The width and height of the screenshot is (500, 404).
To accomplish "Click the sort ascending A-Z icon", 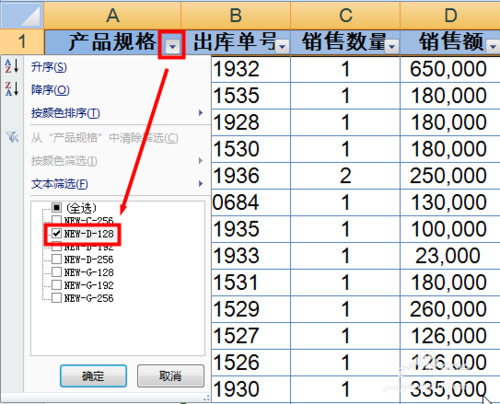I will [12, 66].
